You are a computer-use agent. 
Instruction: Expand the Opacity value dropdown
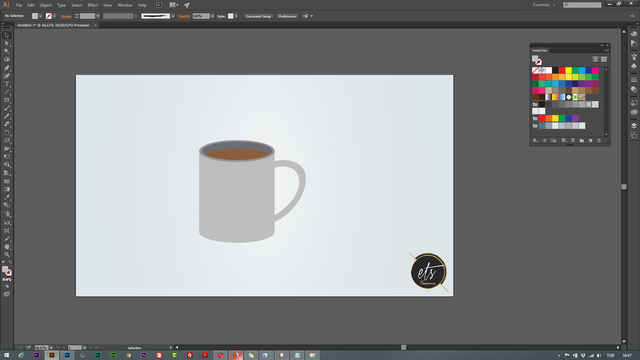click(x=213, y=16)
